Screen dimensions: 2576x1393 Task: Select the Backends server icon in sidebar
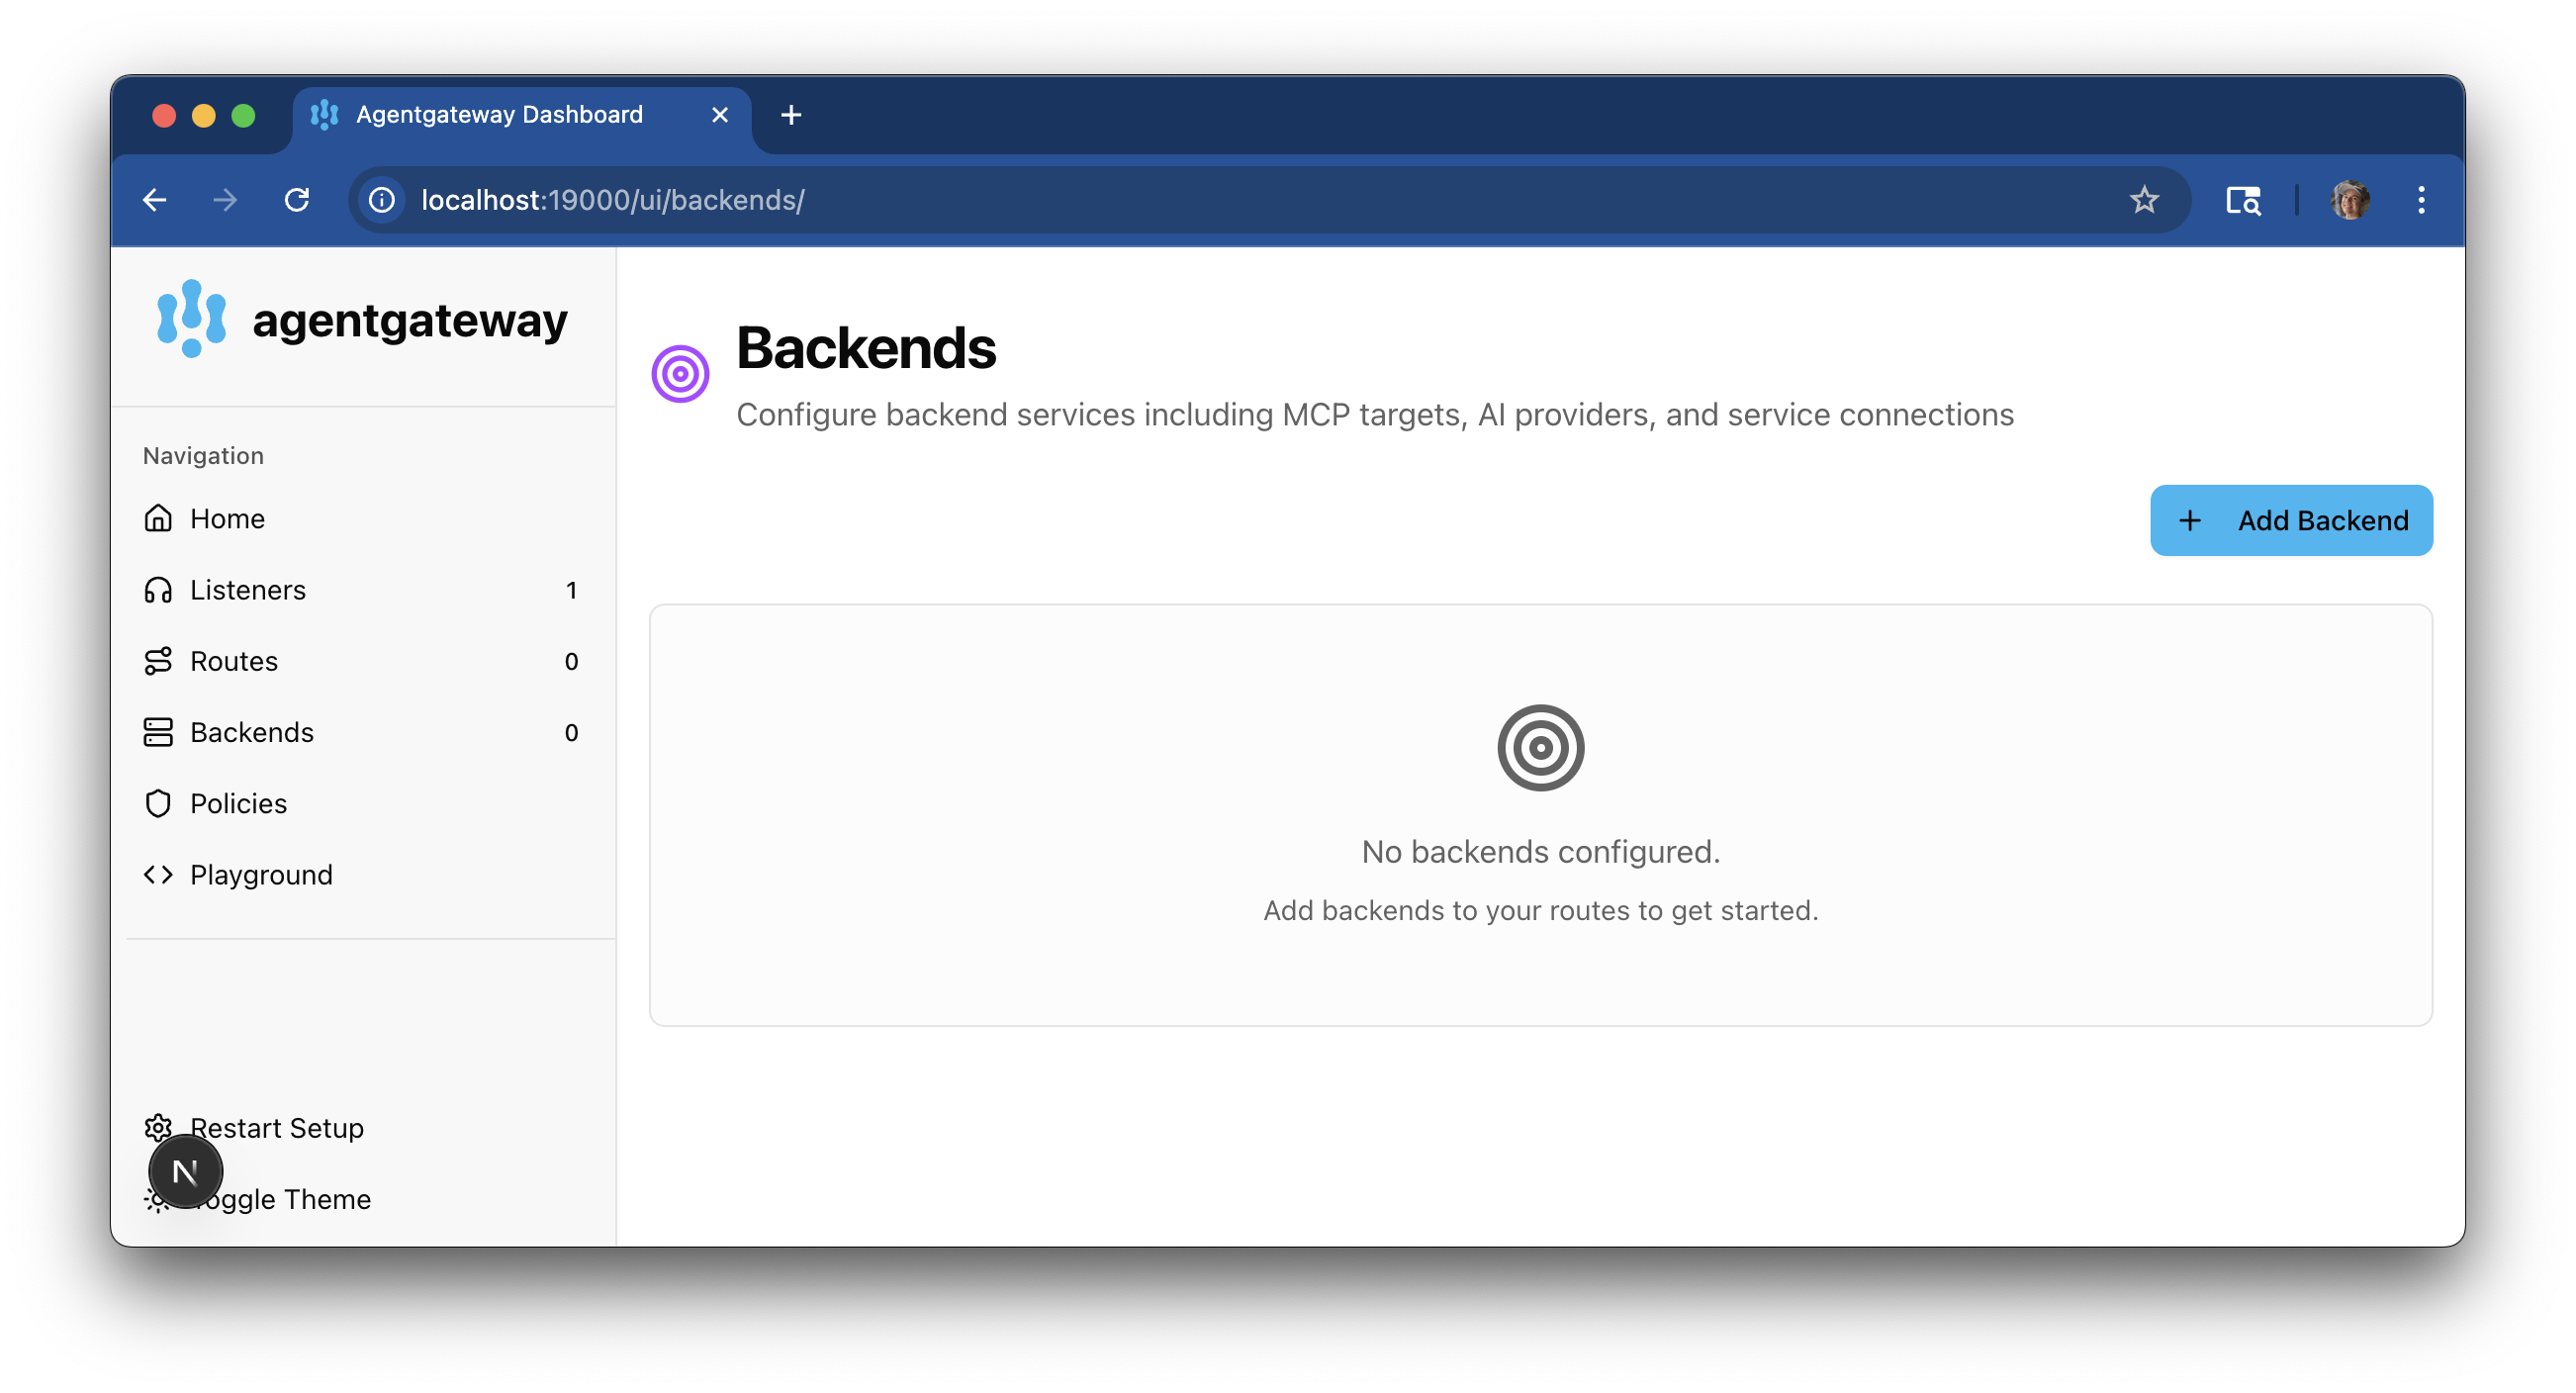(158, 732)
